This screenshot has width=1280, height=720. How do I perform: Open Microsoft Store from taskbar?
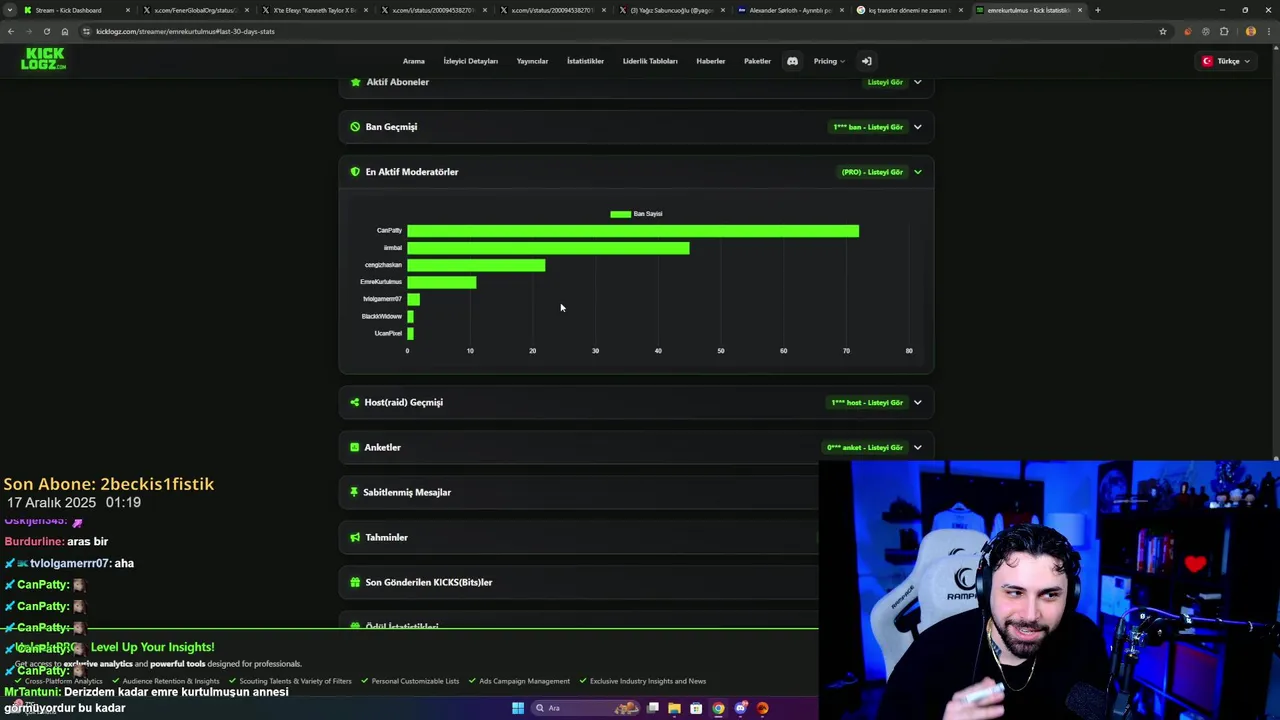coord(696,708)
